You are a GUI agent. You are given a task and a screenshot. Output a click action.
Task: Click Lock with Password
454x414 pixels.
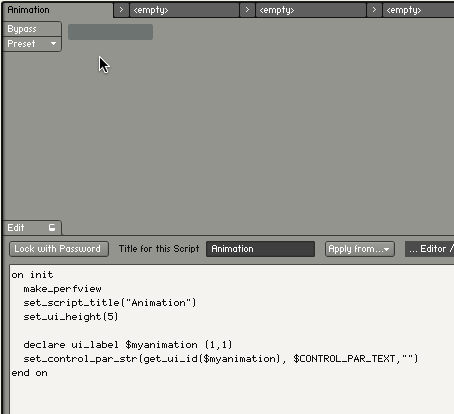[59, 249]
